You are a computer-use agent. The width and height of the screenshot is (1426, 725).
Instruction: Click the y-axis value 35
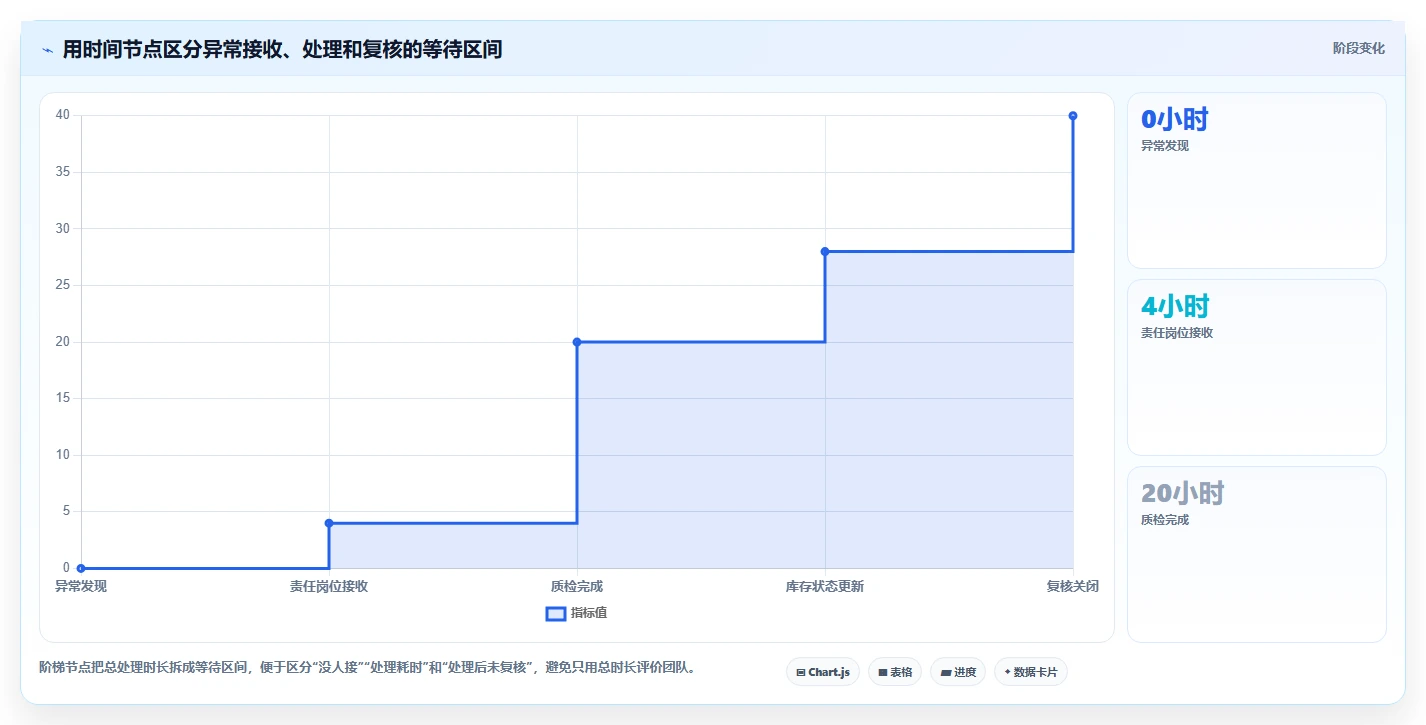(x=63, y=172)
